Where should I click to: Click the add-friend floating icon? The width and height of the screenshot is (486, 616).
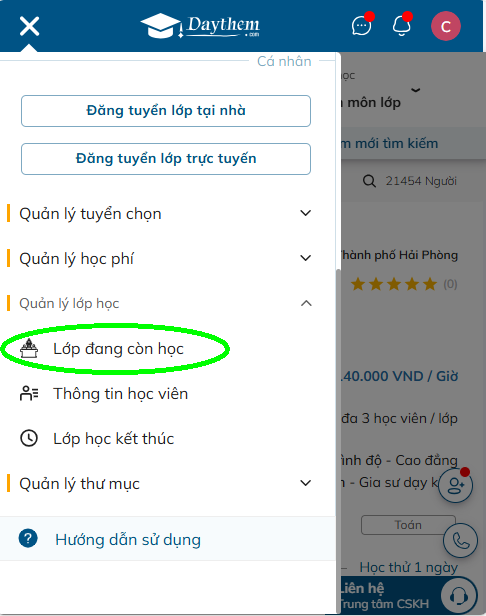point(455,485)
